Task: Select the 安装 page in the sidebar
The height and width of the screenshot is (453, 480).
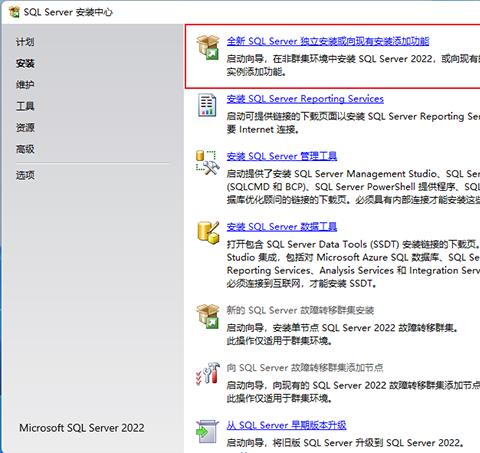Action: click(x=25, y=63)
